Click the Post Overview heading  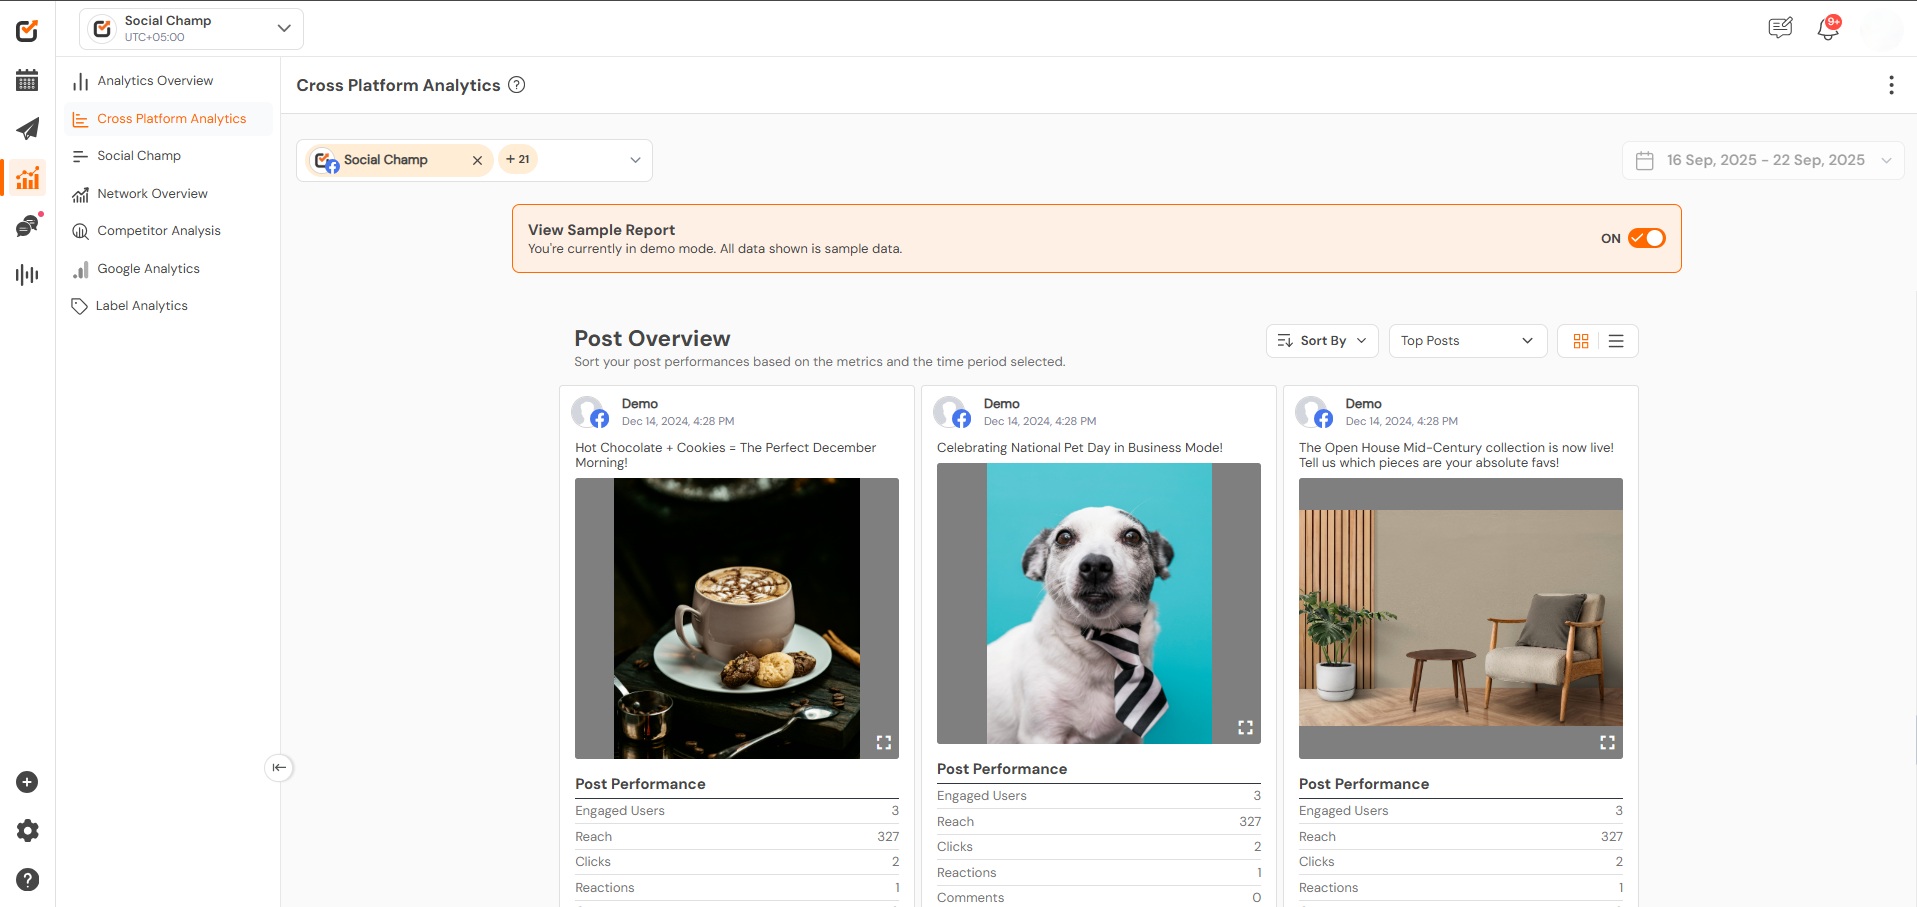tap(652, 338)
